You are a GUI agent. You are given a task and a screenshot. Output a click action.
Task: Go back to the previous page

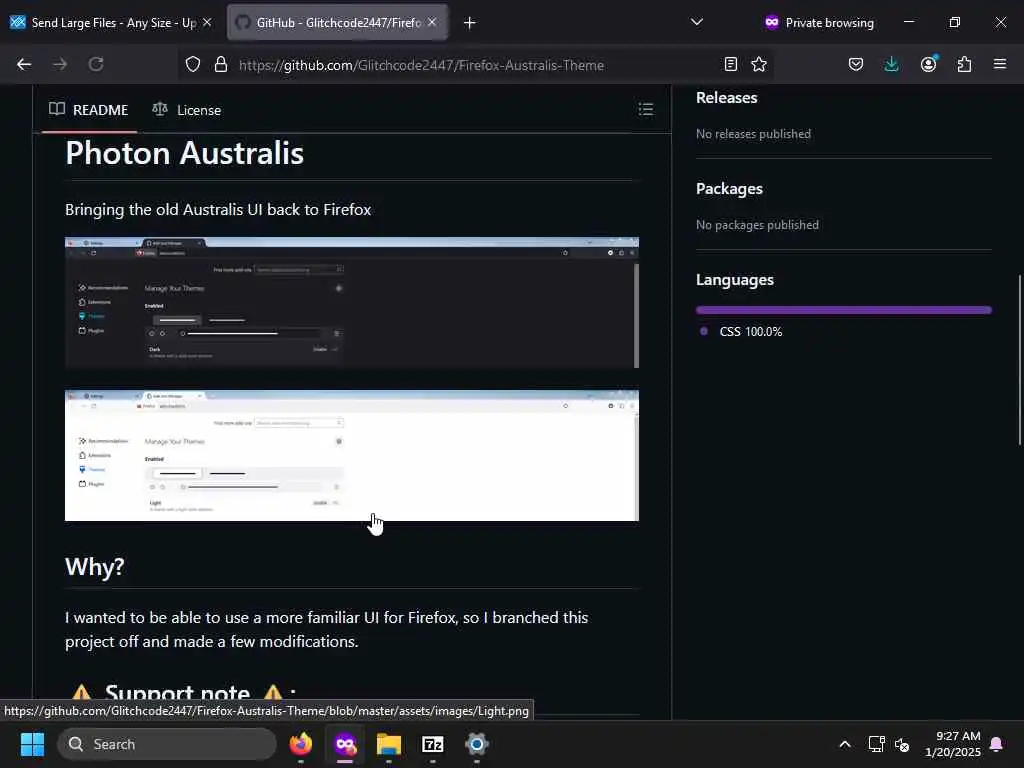(24, 64)
